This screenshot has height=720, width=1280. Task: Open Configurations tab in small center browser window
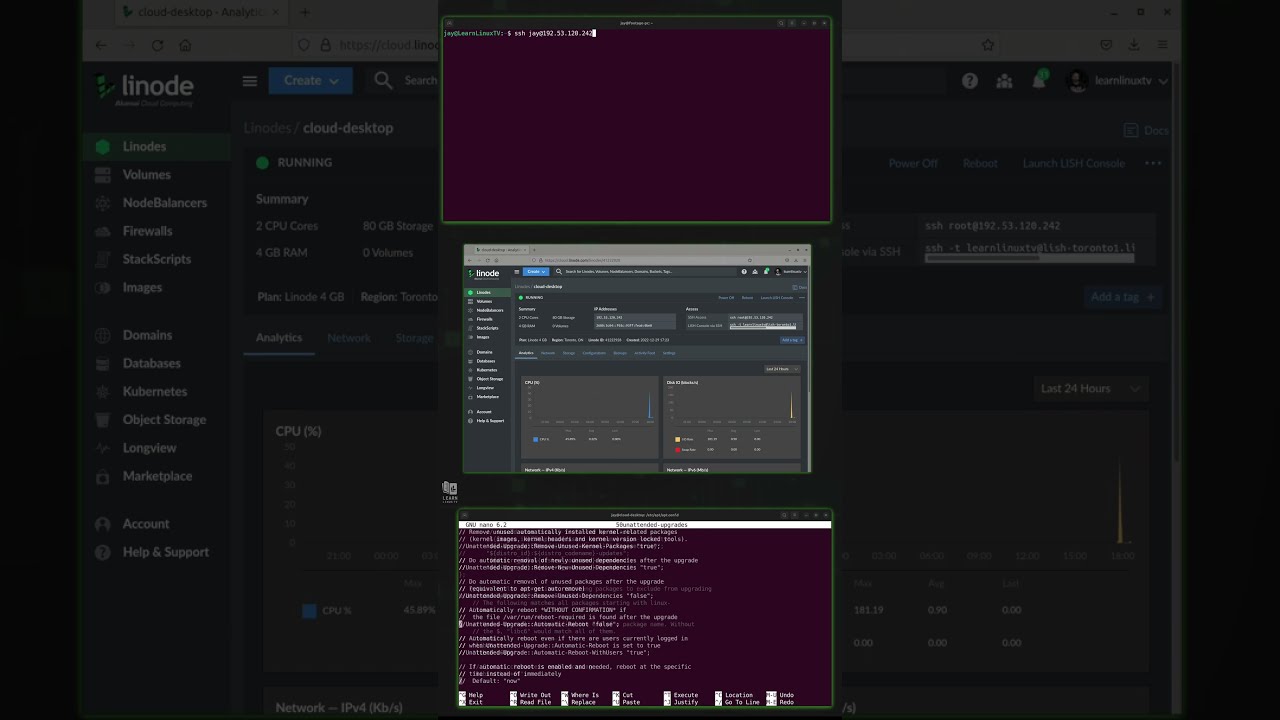[594, 353]
